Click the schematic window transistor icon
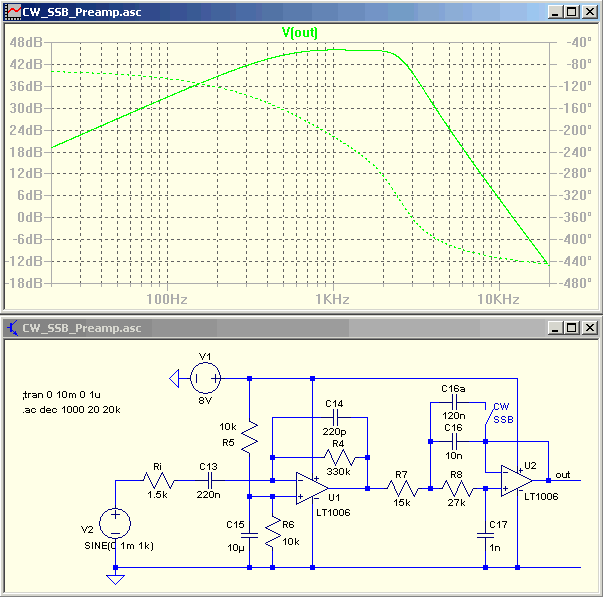603x597 pixels. click(x=12, y=328)
